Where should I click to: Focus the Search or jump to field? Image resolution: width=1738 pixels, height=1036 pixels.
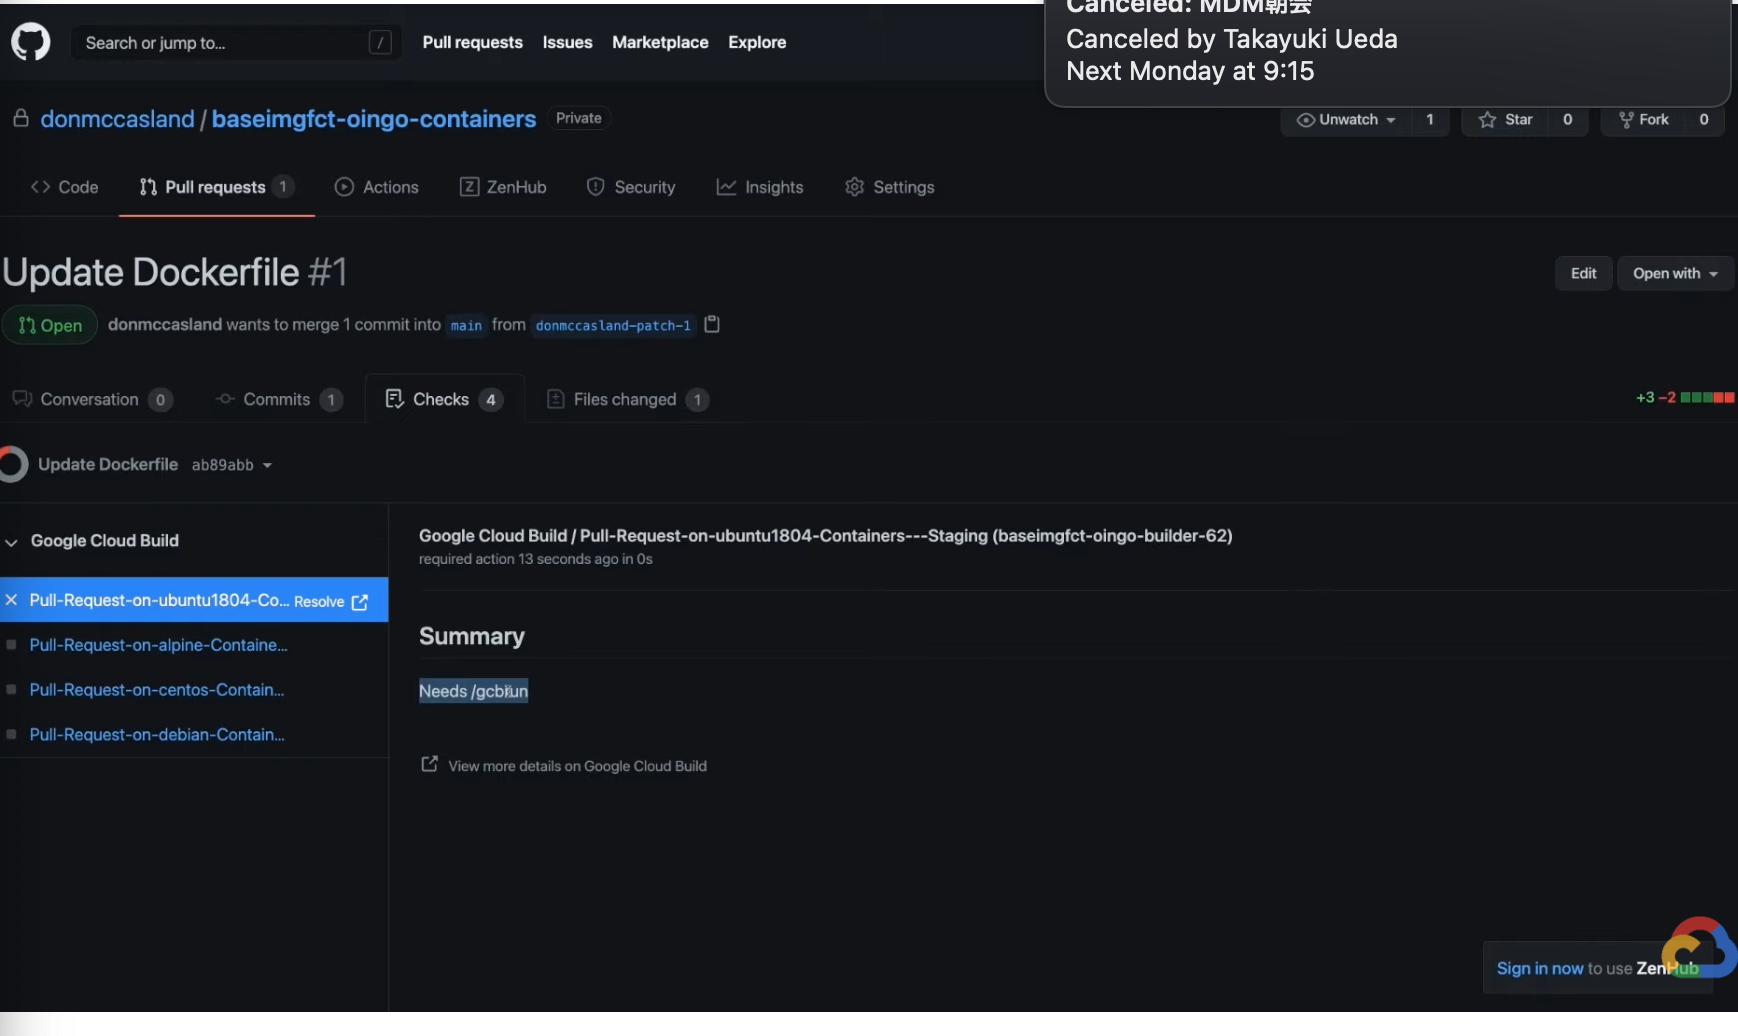coord(236,42)
